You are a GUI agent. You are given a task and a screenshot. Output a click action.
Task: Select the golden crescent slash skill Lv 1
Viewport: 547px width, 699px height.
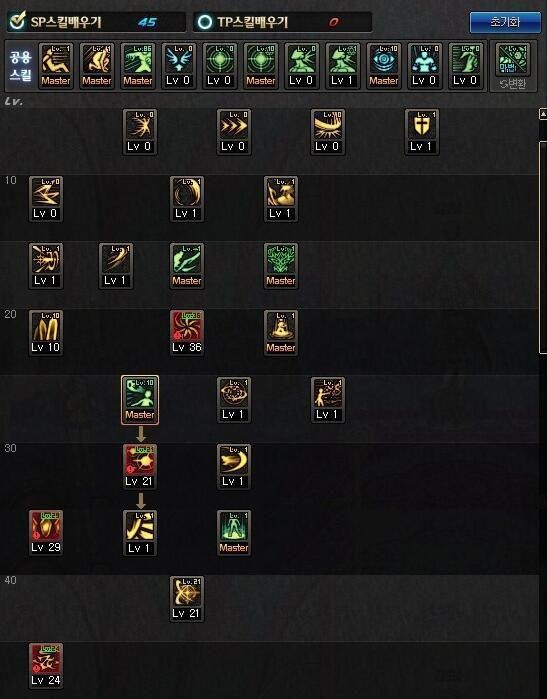(x=234, y=467)
